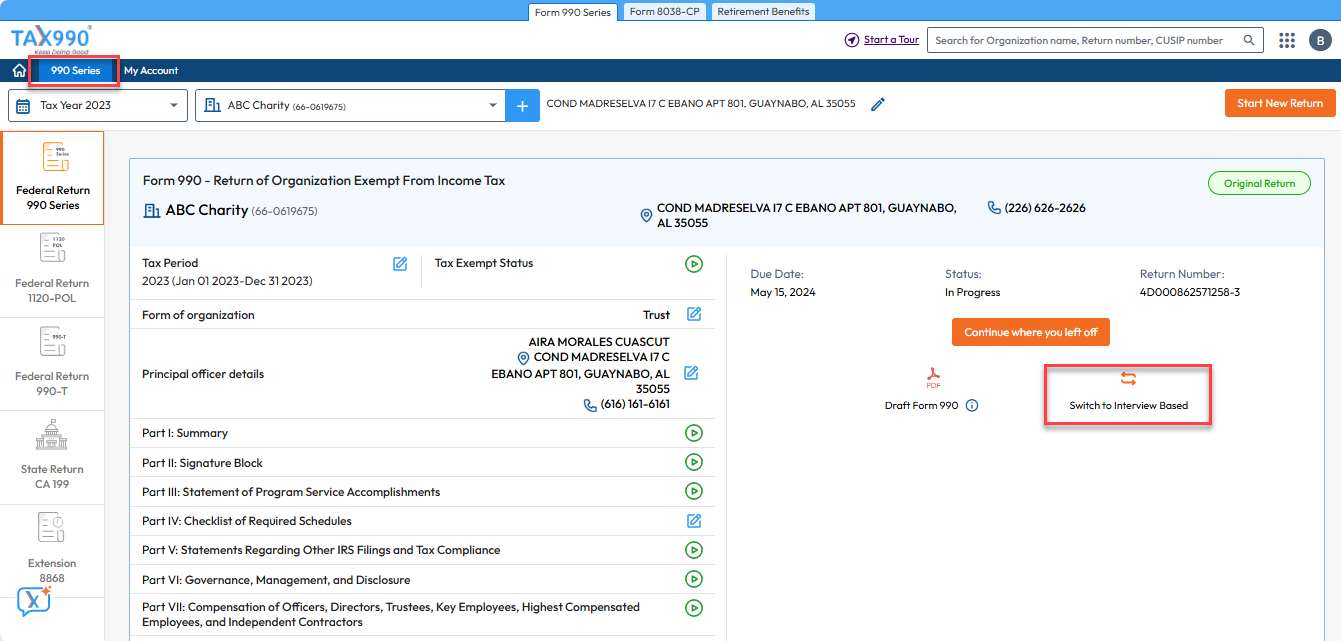The width and height of the screenshot is (1341, 641).
Task: Switch to the Form 8038-CP tab
Action: 665,12
